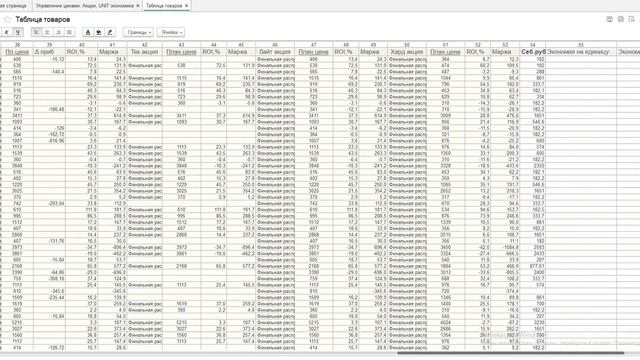
Task: Click the Лайт акция header cell
Action: click(275, 52)
